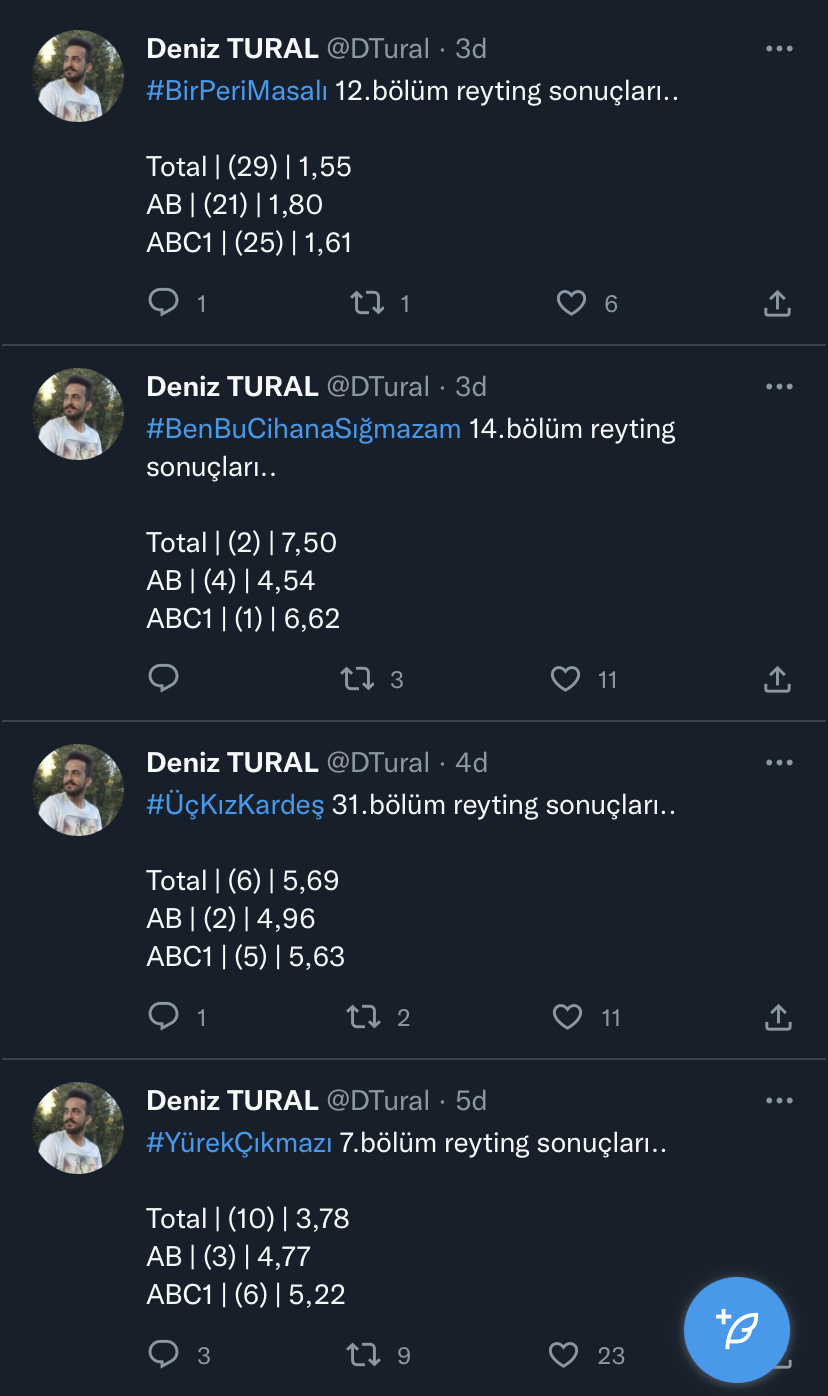Compose a new tweet with floating button
The image size is (828, 1396).
tap(737, 1330)
